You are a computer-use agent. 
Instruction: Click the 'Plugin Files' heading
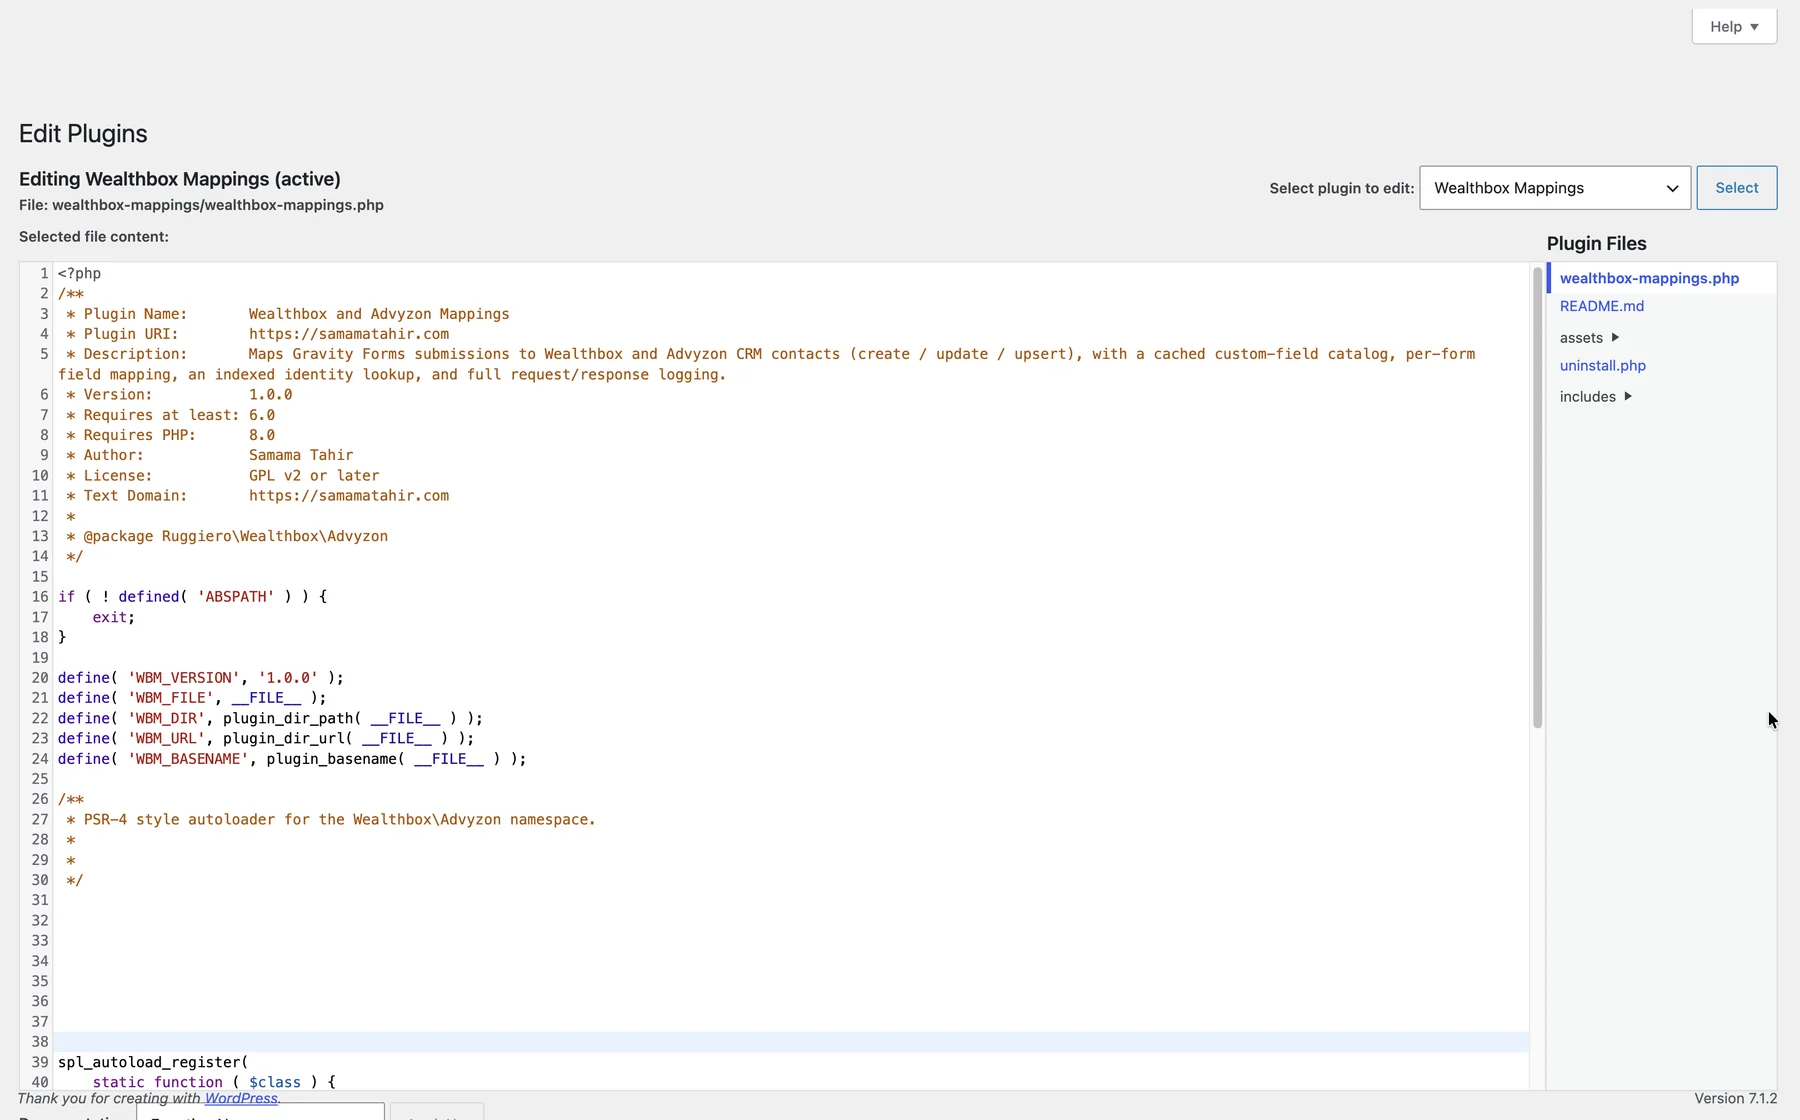point(1596,244)
